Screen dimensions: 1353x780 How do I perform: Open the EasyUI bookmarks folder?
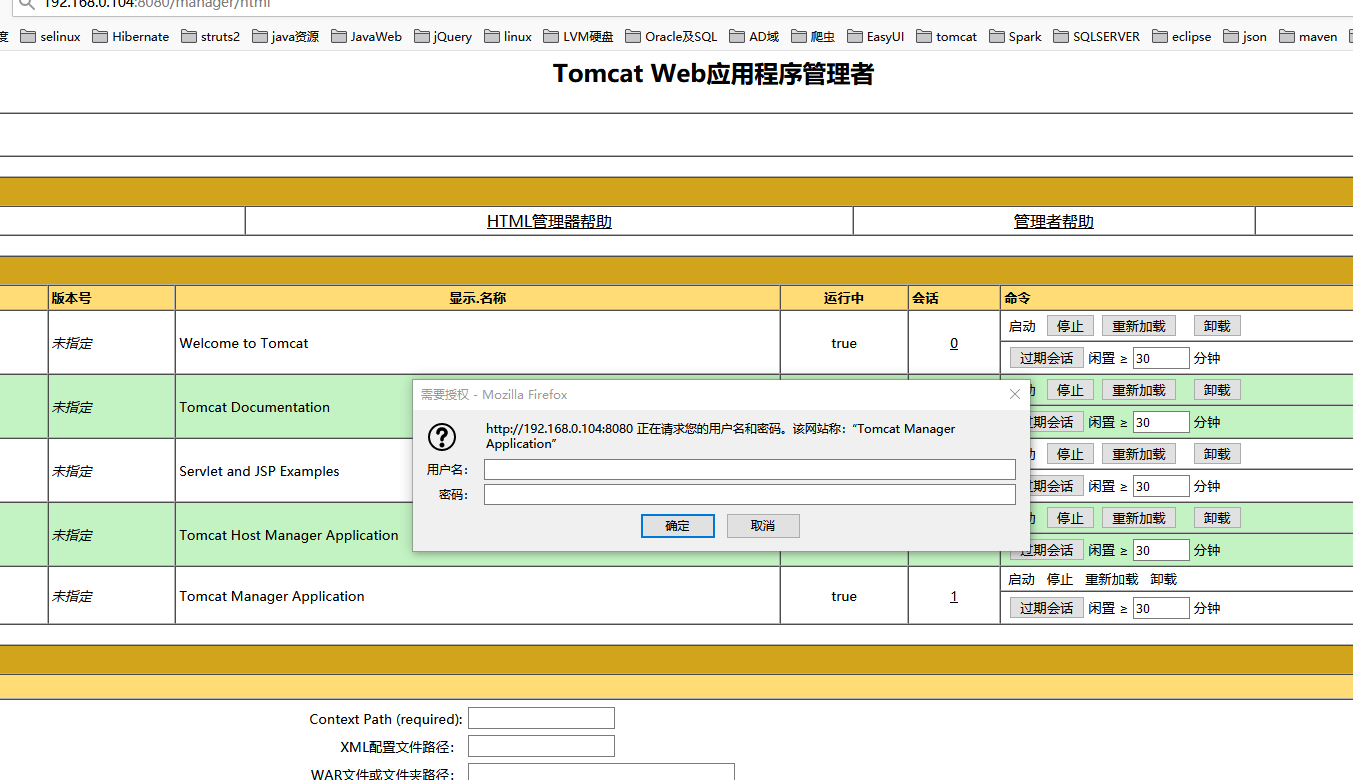876,37
